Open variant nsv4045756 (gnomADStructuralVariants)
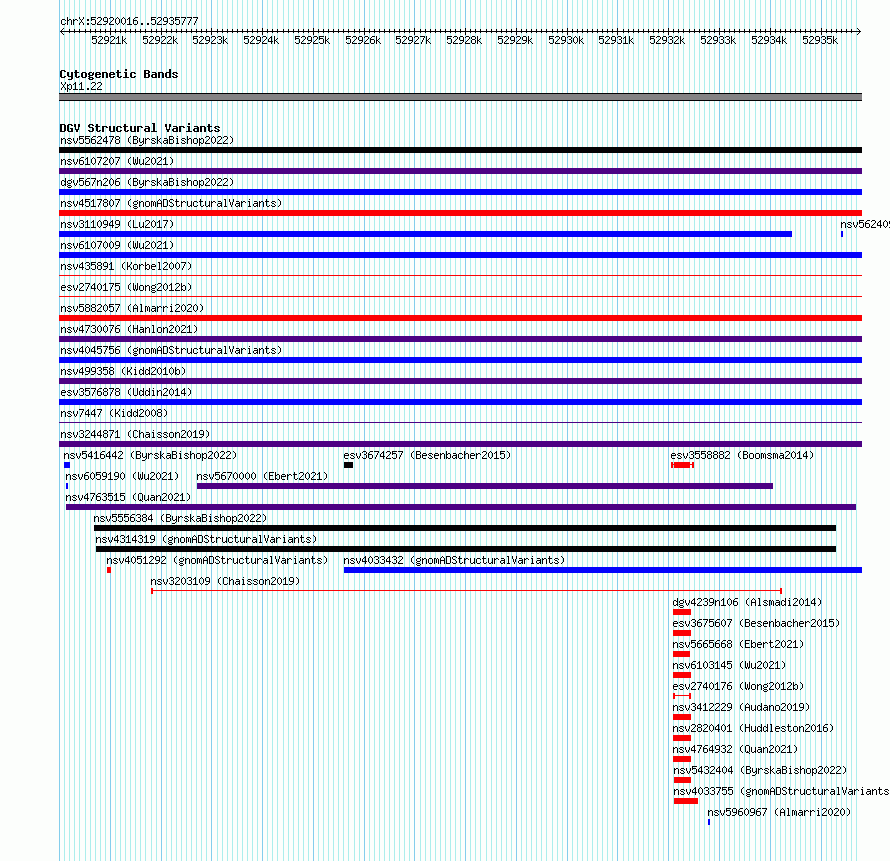This screenshot has width=890, height=861. click(x=171, y=350)
